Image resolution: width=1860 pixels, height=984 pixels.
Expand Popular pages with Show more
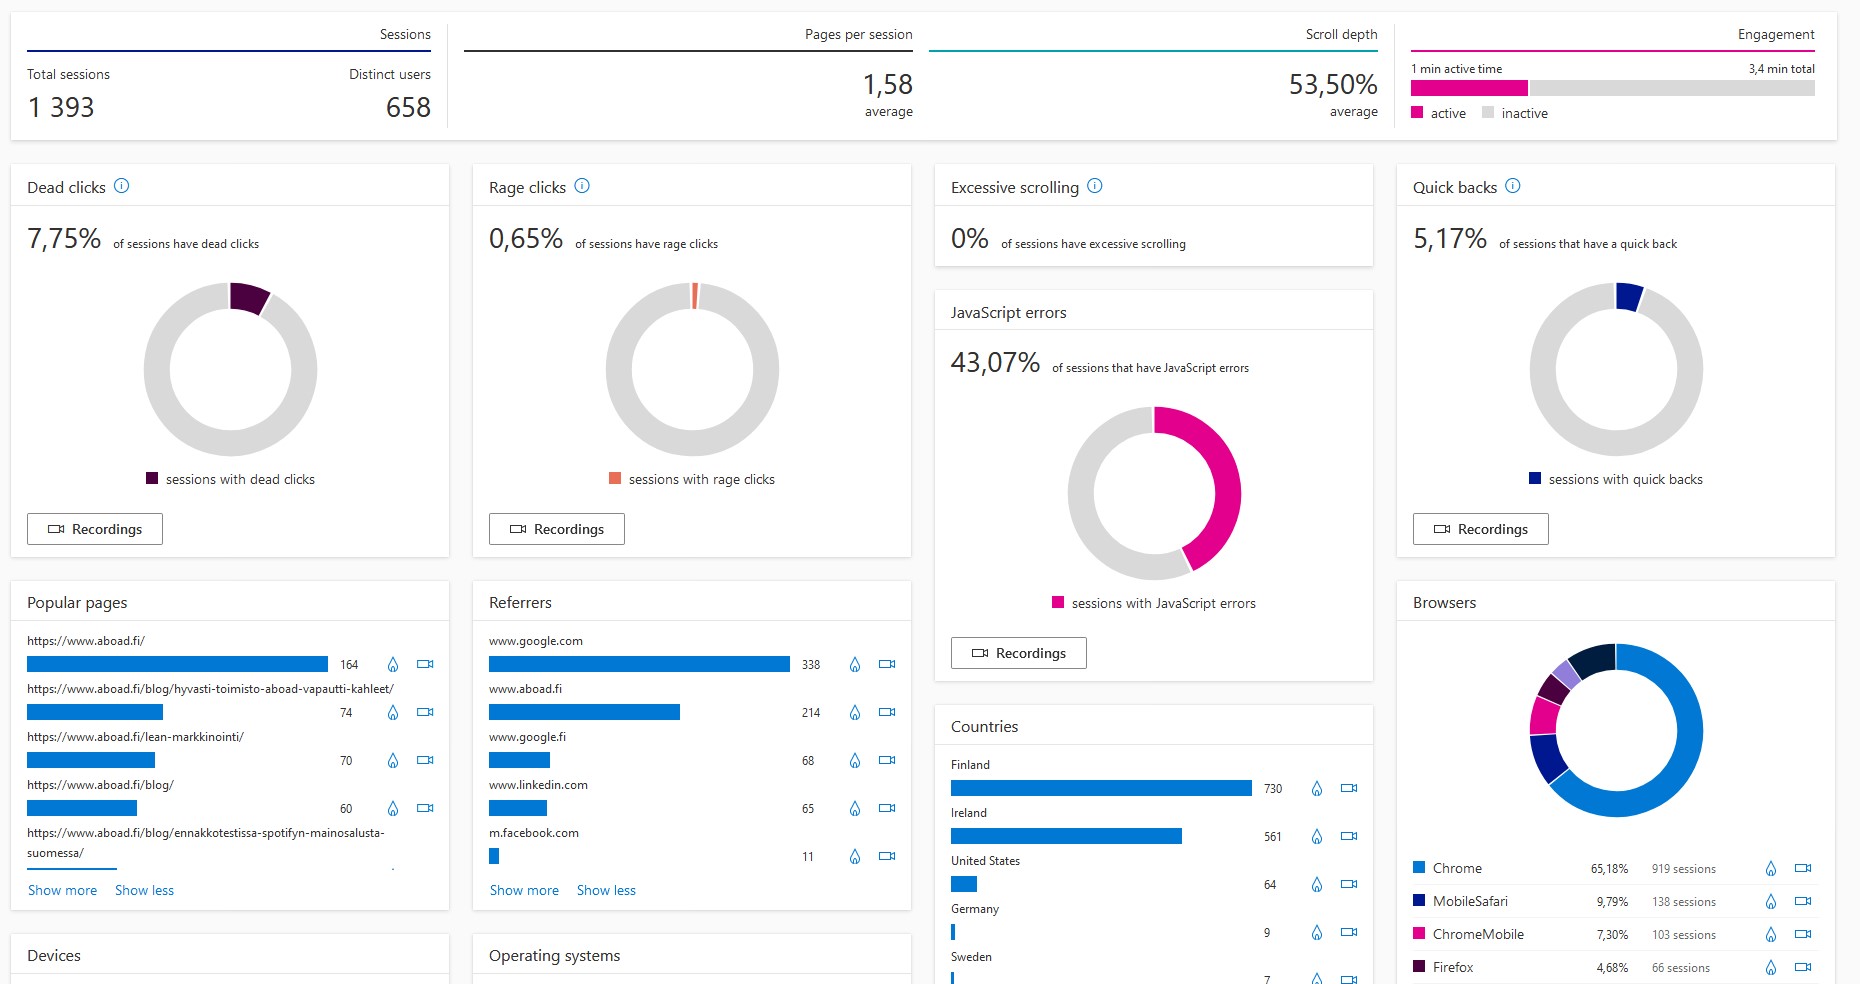click(x=62, y=890)
